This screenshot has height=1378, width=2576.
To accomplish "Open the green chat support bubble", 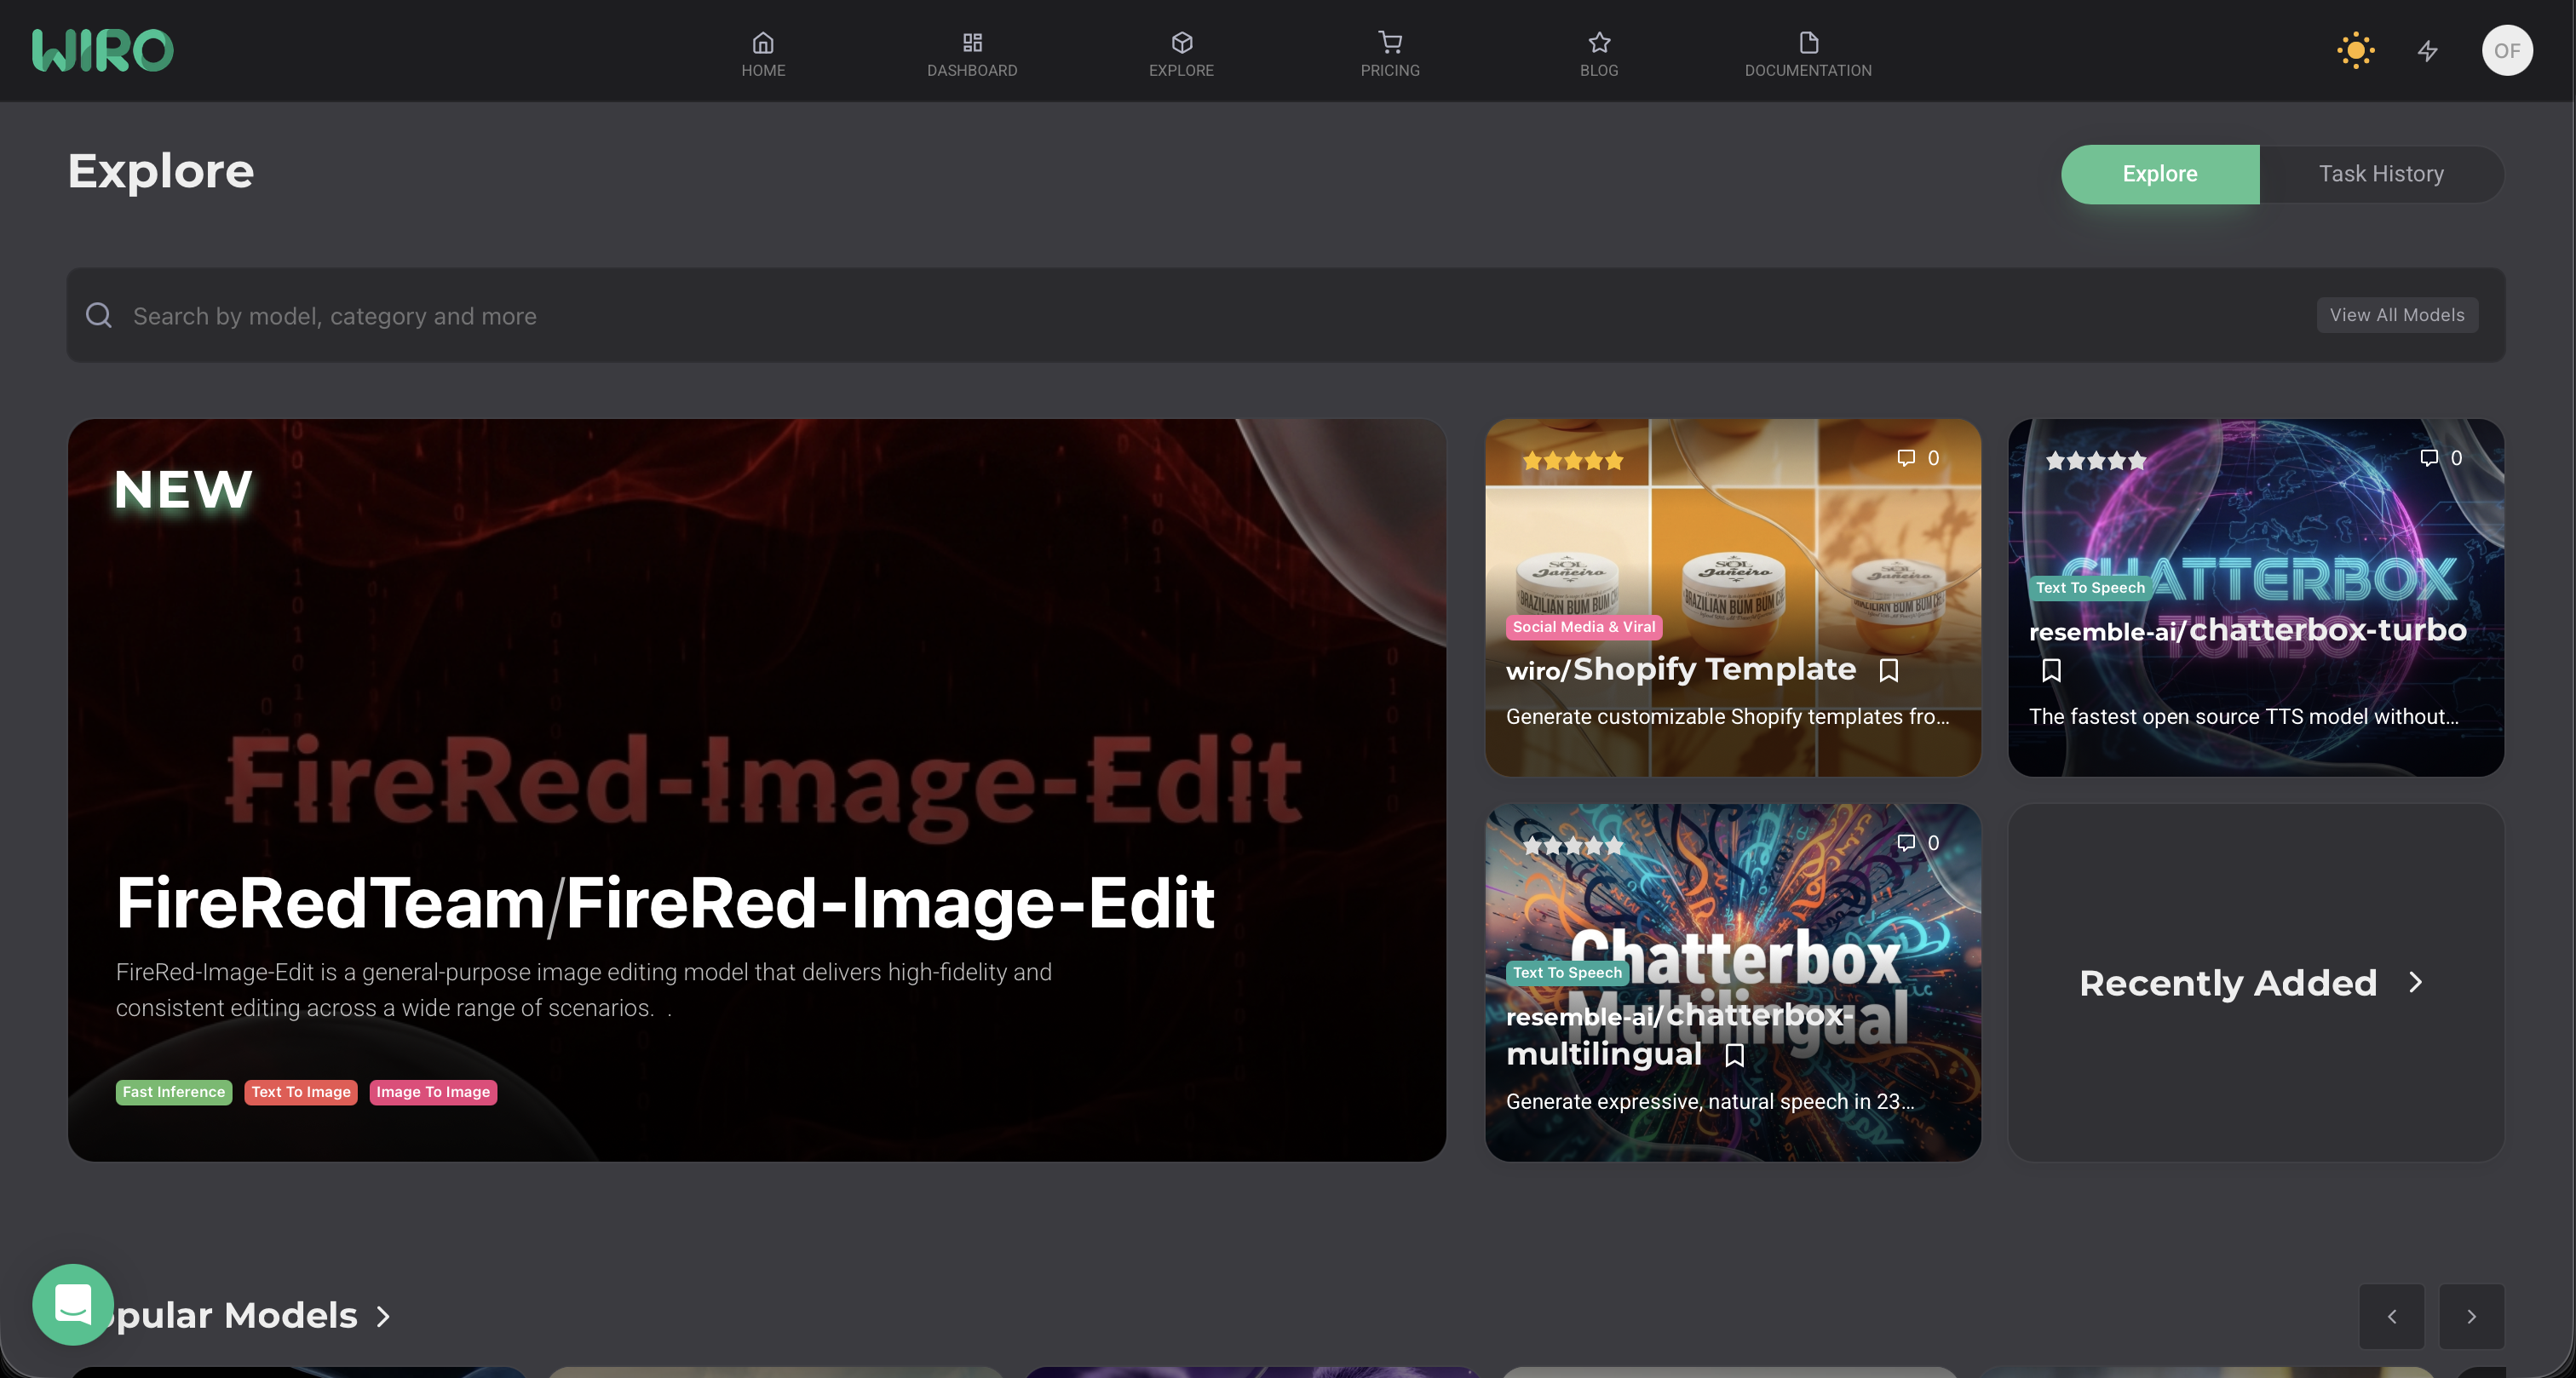I will click(x=73, y=1303).
